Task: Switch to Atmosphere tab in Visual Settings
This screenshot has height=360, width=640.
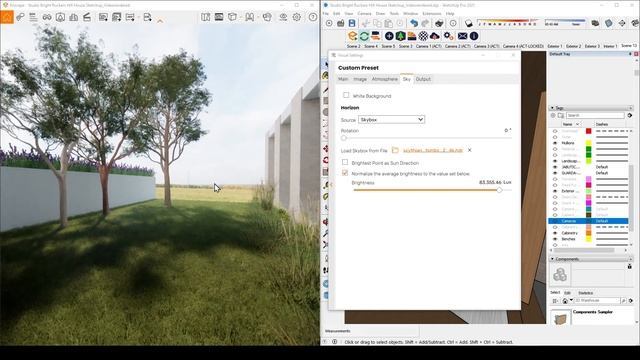Action: [x=384, y=79]
